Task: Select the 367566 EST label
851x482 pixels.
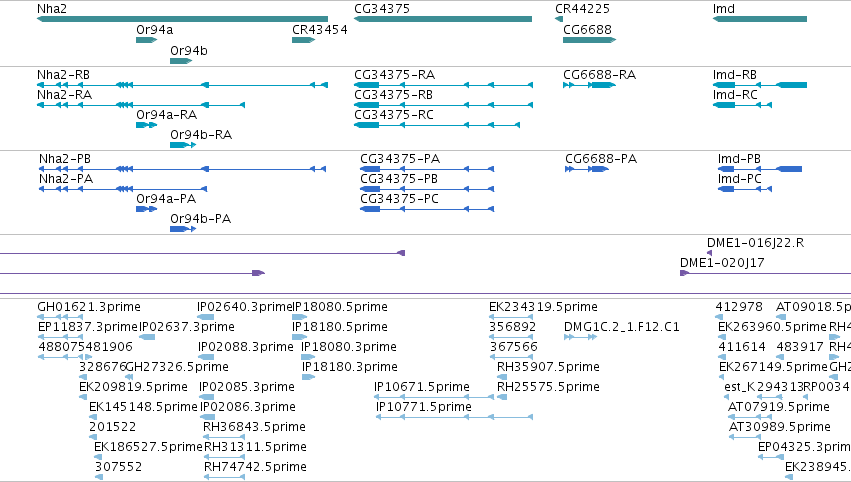Action: (513, 347)
